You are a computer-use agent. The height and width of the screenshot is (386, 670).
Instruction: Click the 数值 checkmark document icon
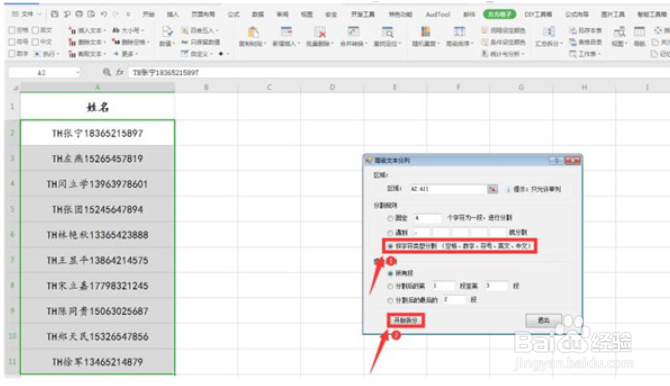(x=167, y=32)
